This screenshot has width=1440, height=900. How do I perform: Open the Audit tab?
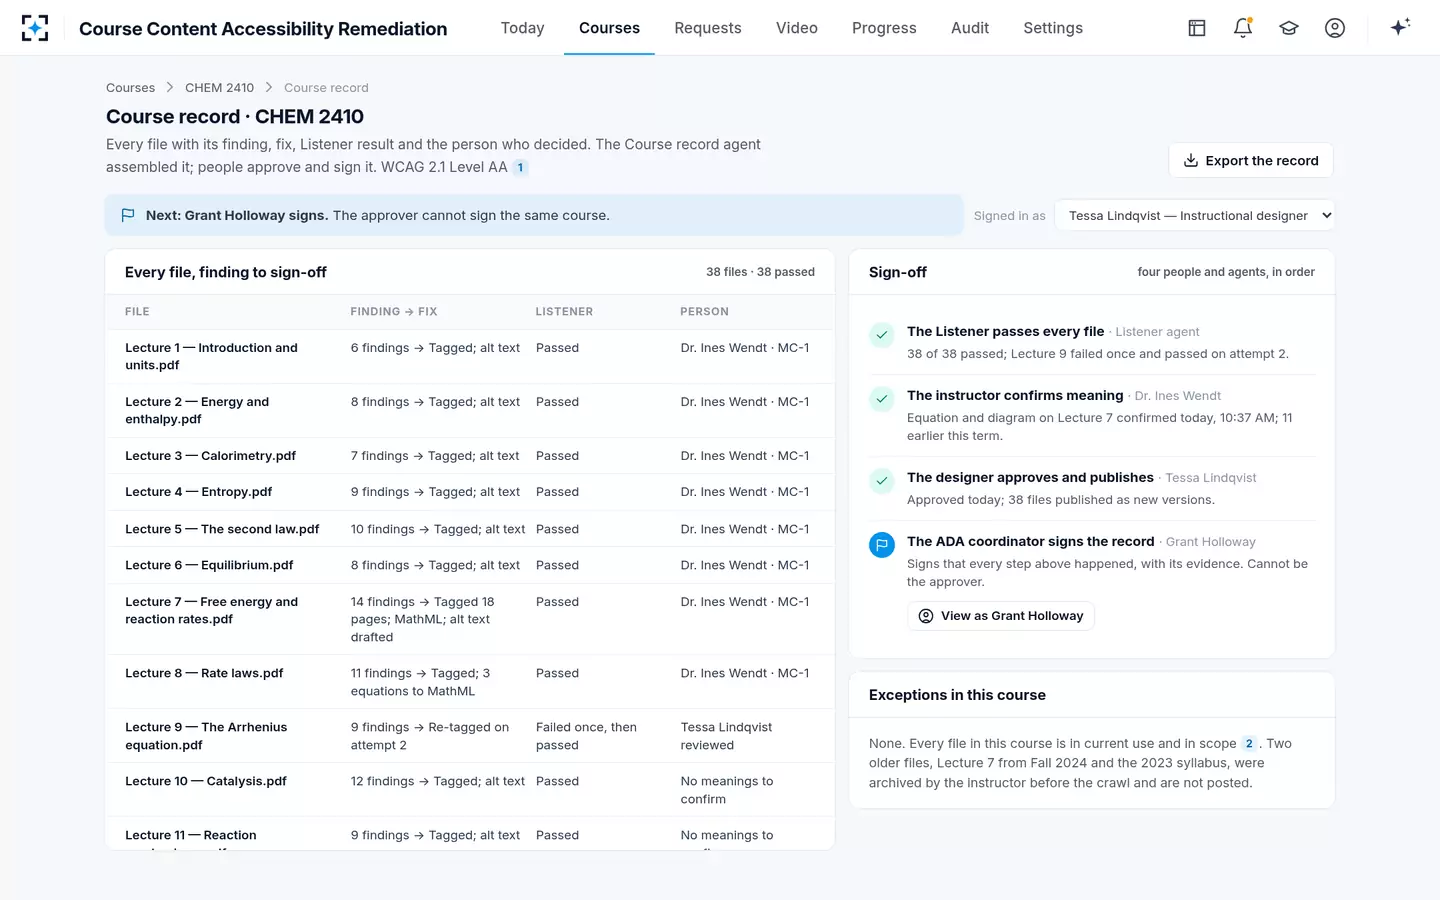970,28
